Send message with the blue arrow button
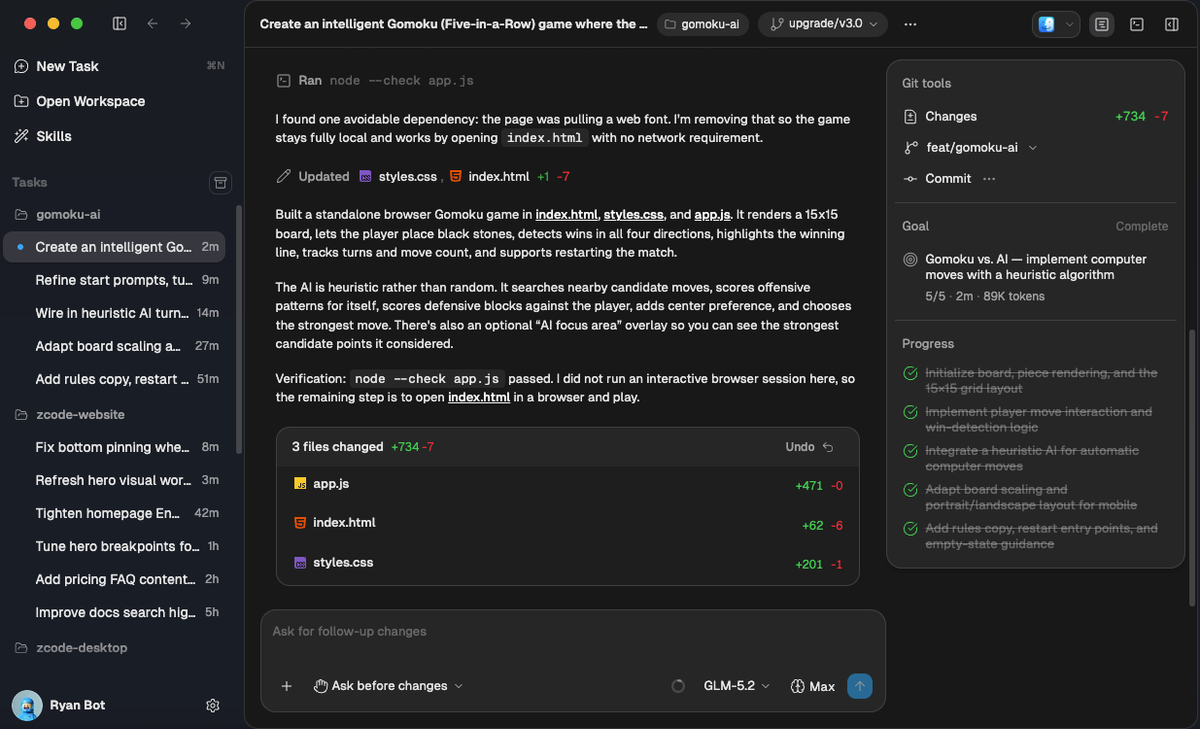This screenshot has width=1200, height=729. click(859, 686)
